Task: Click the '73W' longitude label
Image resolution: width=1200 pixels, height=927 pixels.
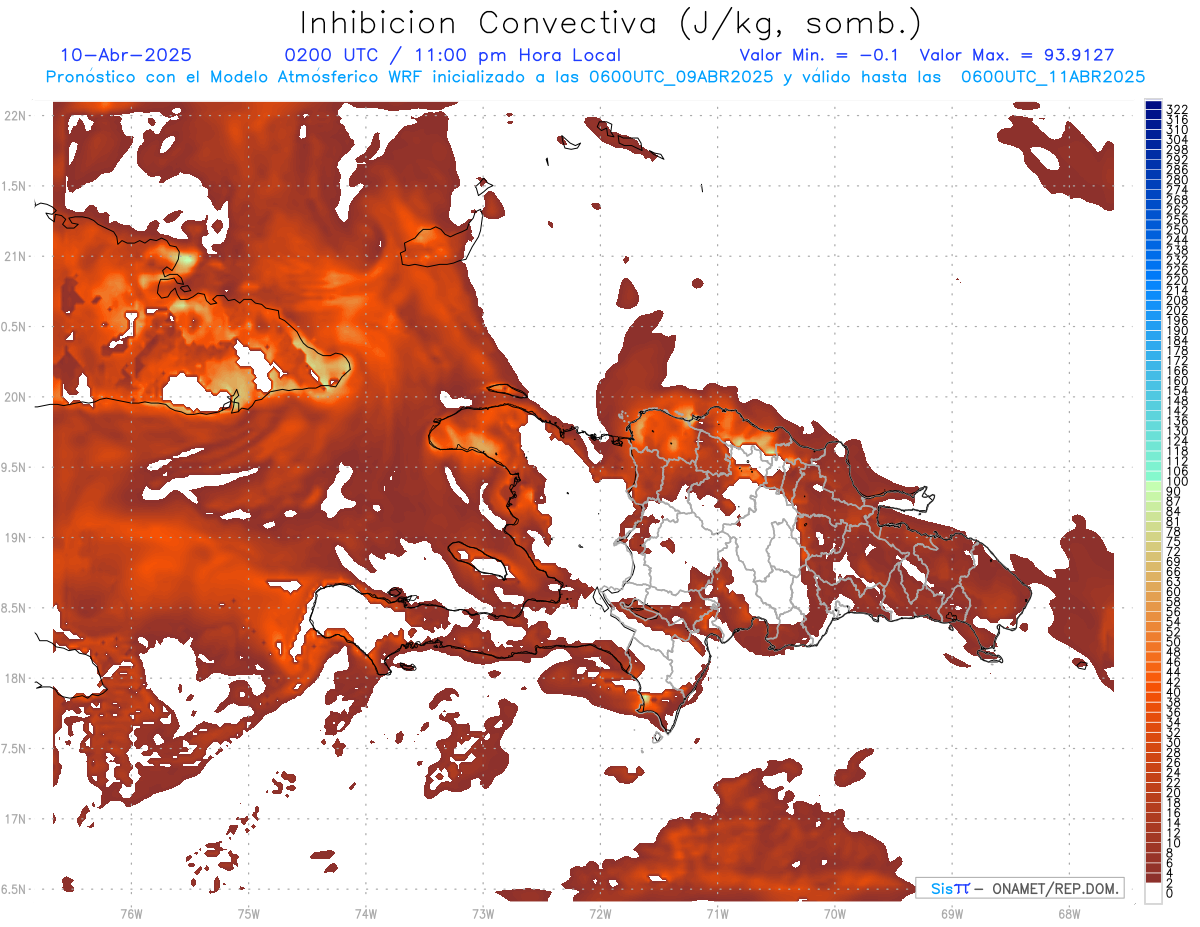Action: (x=483, y=913)
